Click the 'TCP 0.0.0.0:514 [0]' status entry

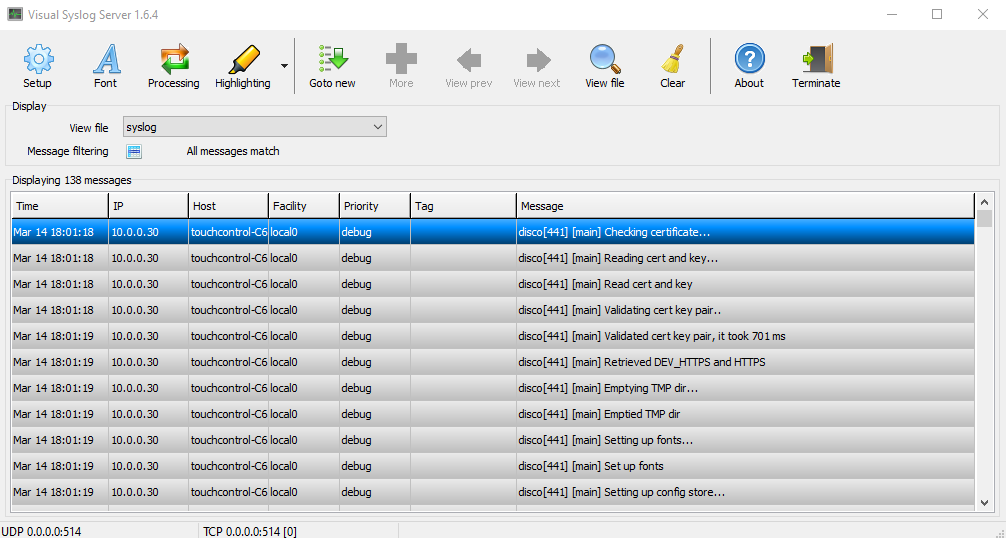[x=250, y=531]
